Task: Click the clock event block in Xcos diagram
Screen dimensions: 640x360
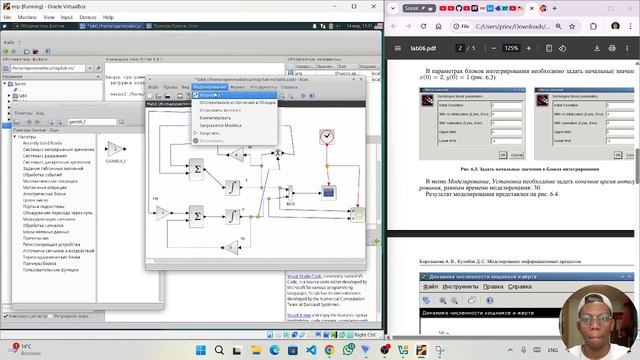Action: click(327, 136)
